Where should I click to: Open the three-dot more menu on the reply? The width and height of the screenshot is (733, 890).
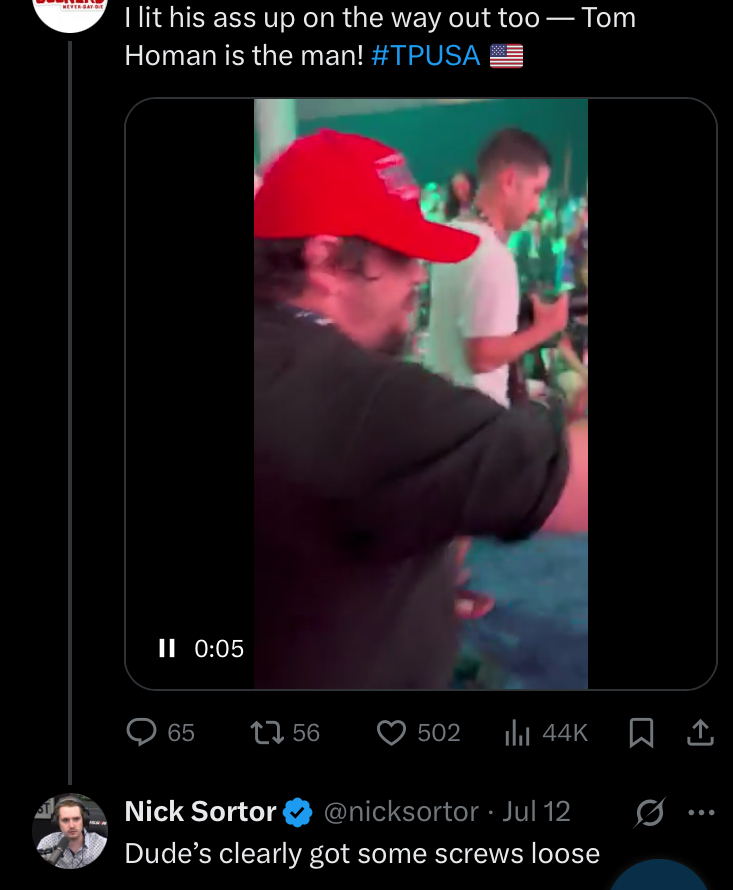(703, 812)
